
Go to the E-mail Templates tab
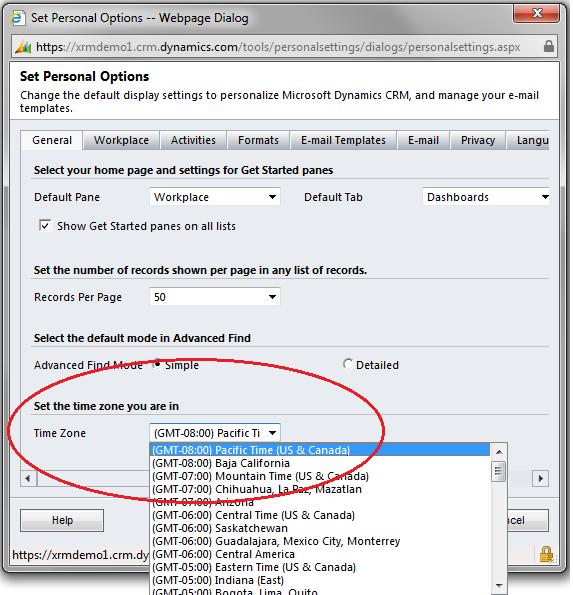tap(343, 140)
